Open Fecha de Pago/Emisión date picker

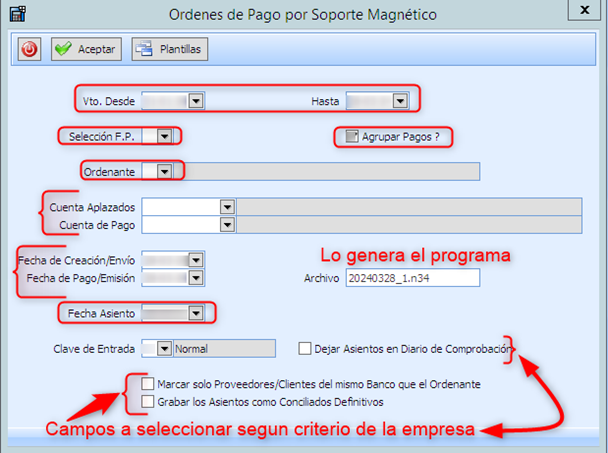coord(196,278)
